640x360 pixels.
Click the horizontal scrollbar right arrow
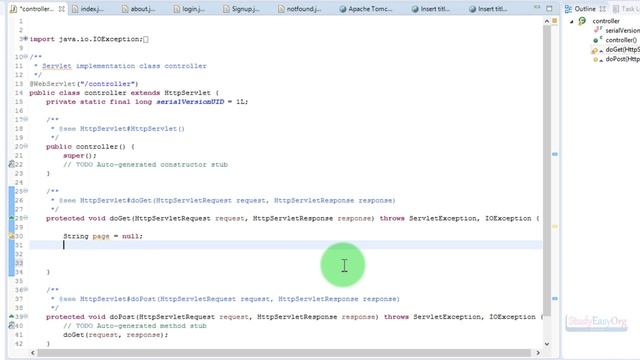point(538,353)
